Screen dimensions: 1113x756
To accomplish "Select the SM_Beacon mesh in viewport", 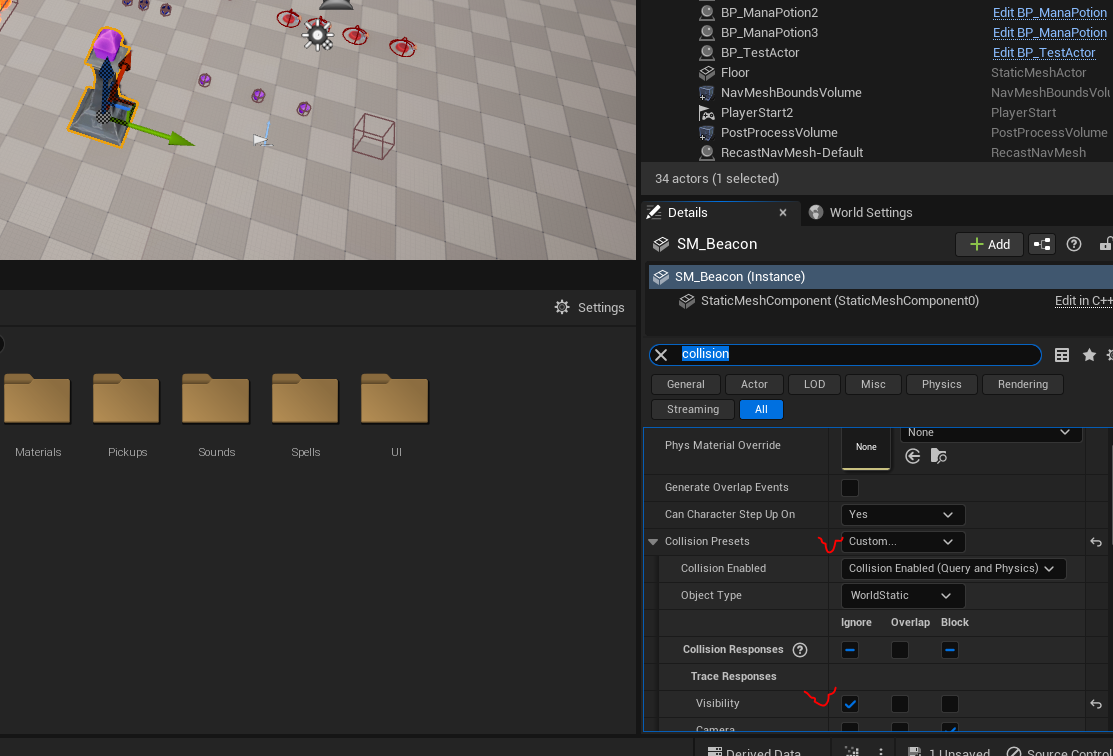I will 105,89.
